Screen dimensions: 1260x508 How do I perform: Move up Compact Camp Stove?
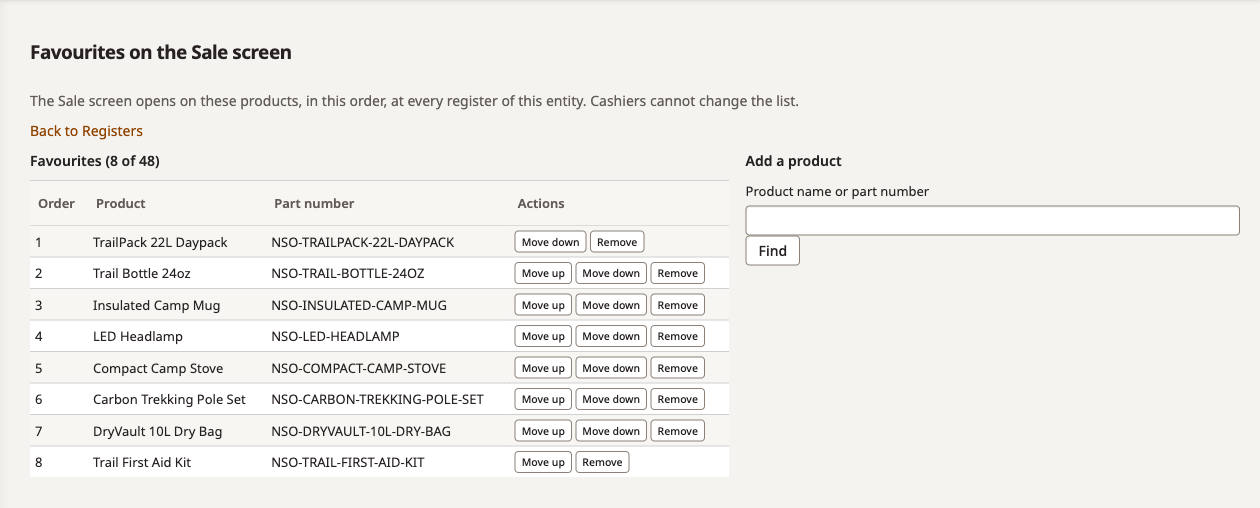[543, 368]
